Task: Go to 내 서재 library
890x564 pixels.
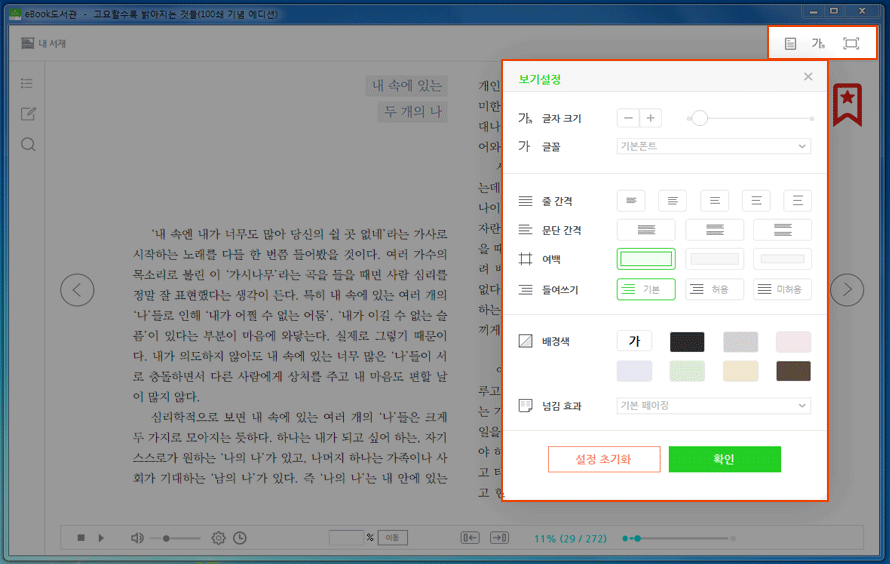Action: point(44,43)
